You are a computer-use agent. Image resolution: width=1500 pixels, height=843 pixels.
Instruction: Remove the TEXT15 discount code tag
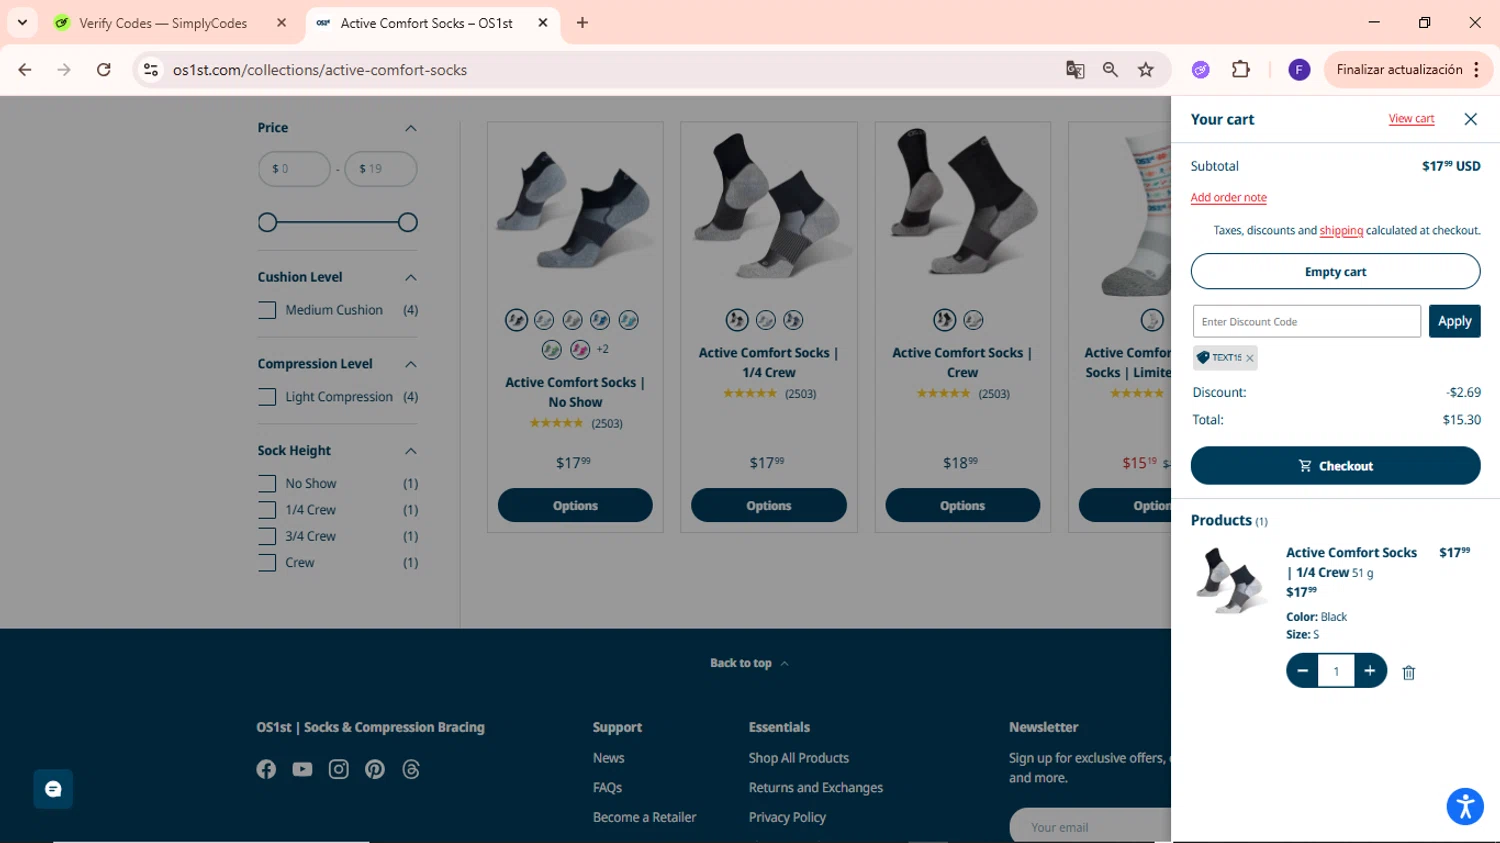click(x=1250, y=358)
